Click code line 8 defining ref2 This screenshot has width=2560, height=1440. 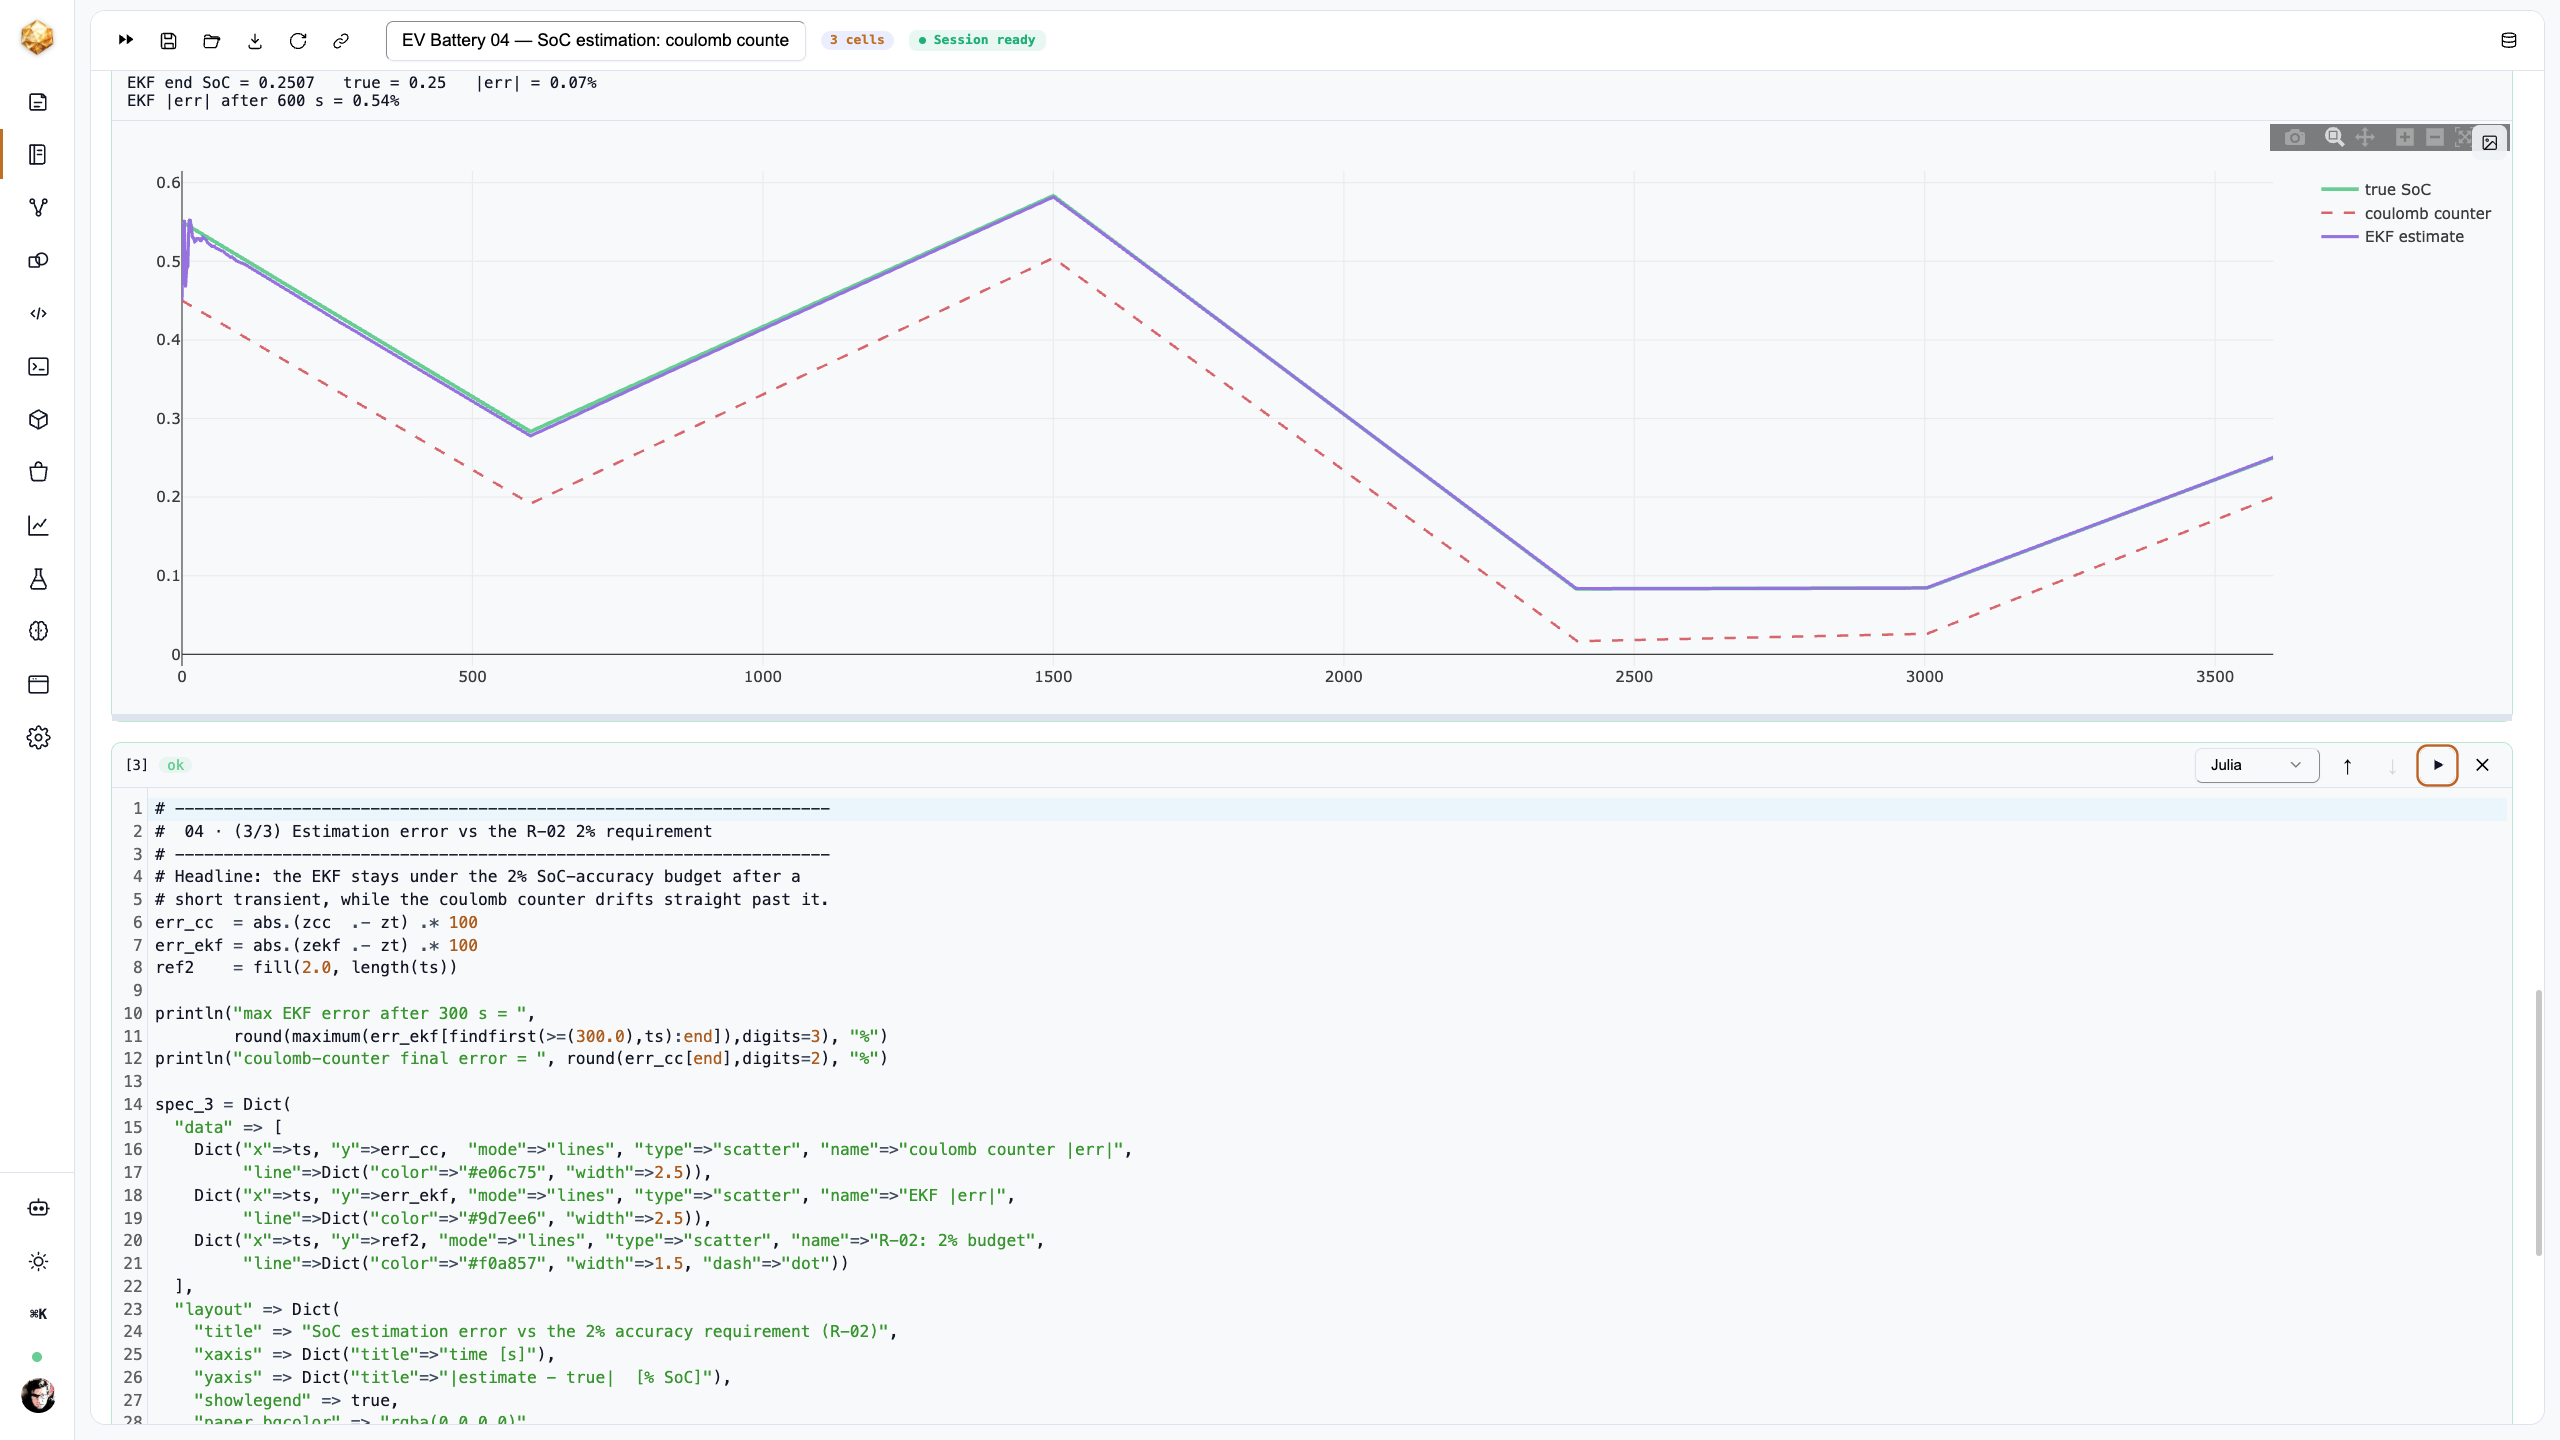coord(306,967)
